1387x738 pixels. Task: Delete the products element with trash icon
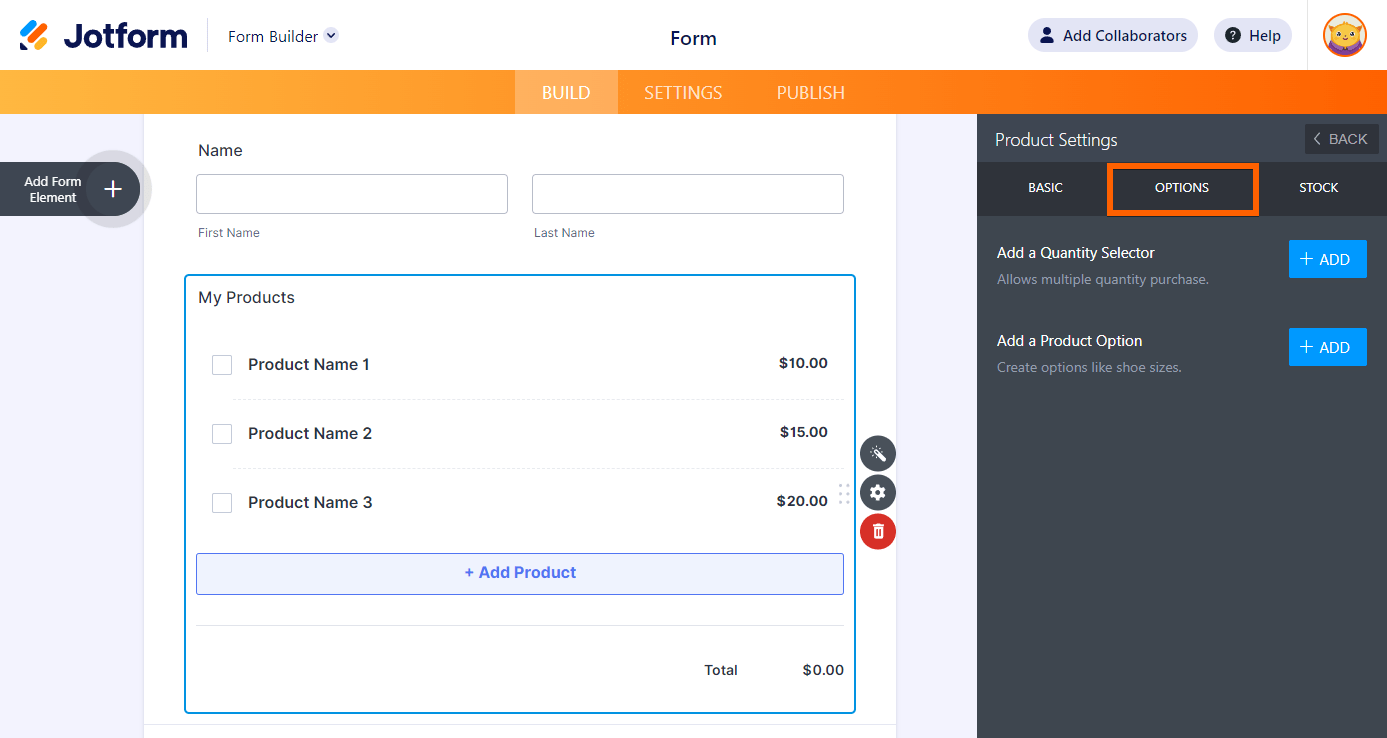[878, 531]
